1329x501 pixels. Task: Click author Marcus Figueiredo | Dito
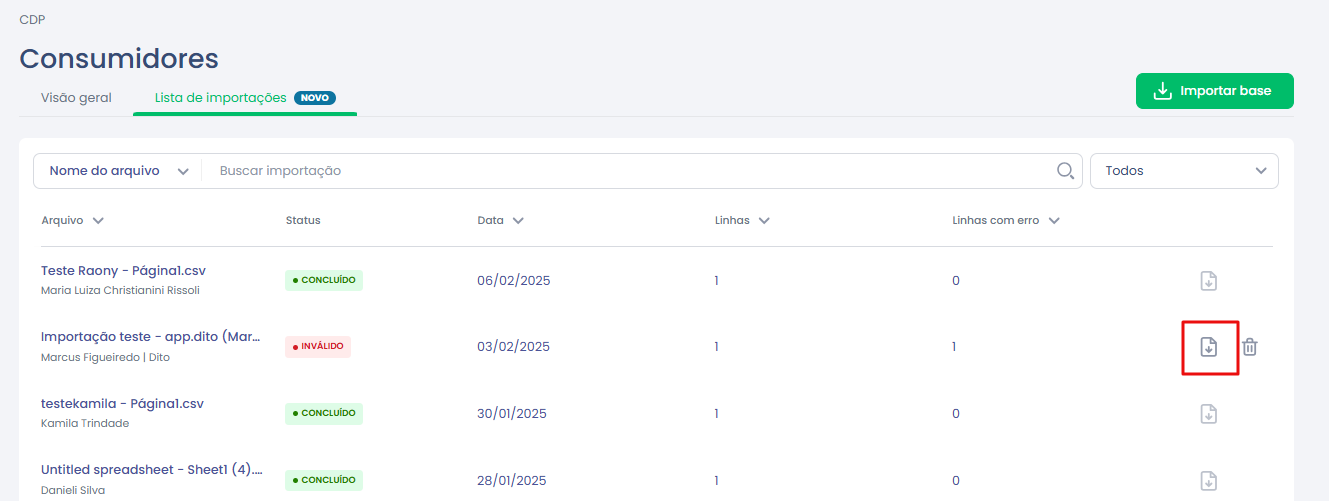coord(105,357)
